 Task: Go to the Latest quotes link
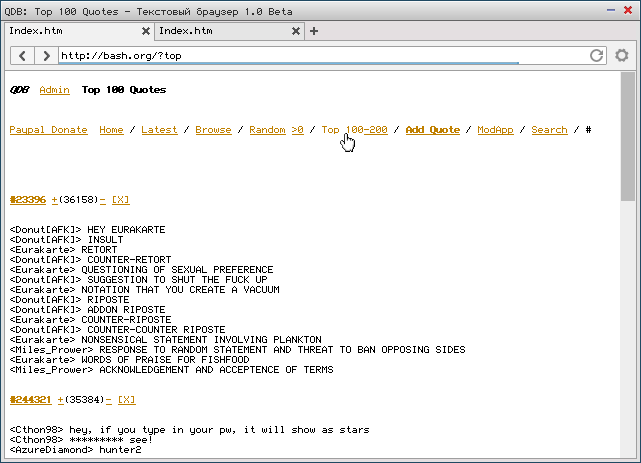tap(159, 130)
